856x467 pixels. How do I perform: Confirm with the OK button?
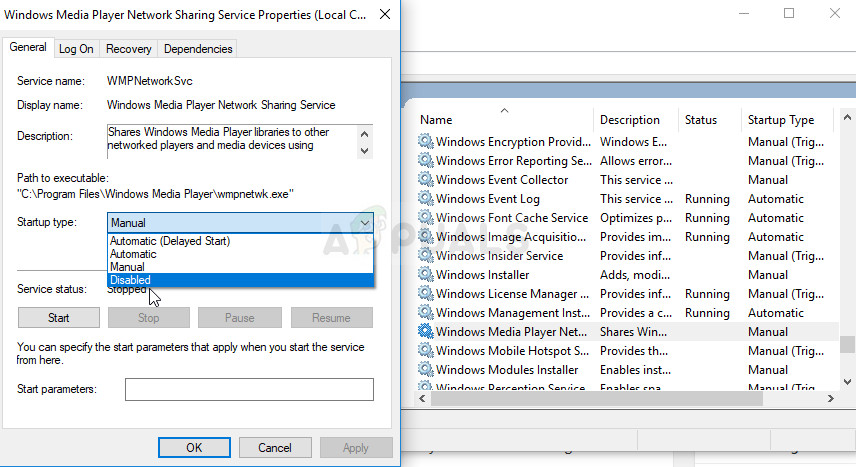pos(194,447)
